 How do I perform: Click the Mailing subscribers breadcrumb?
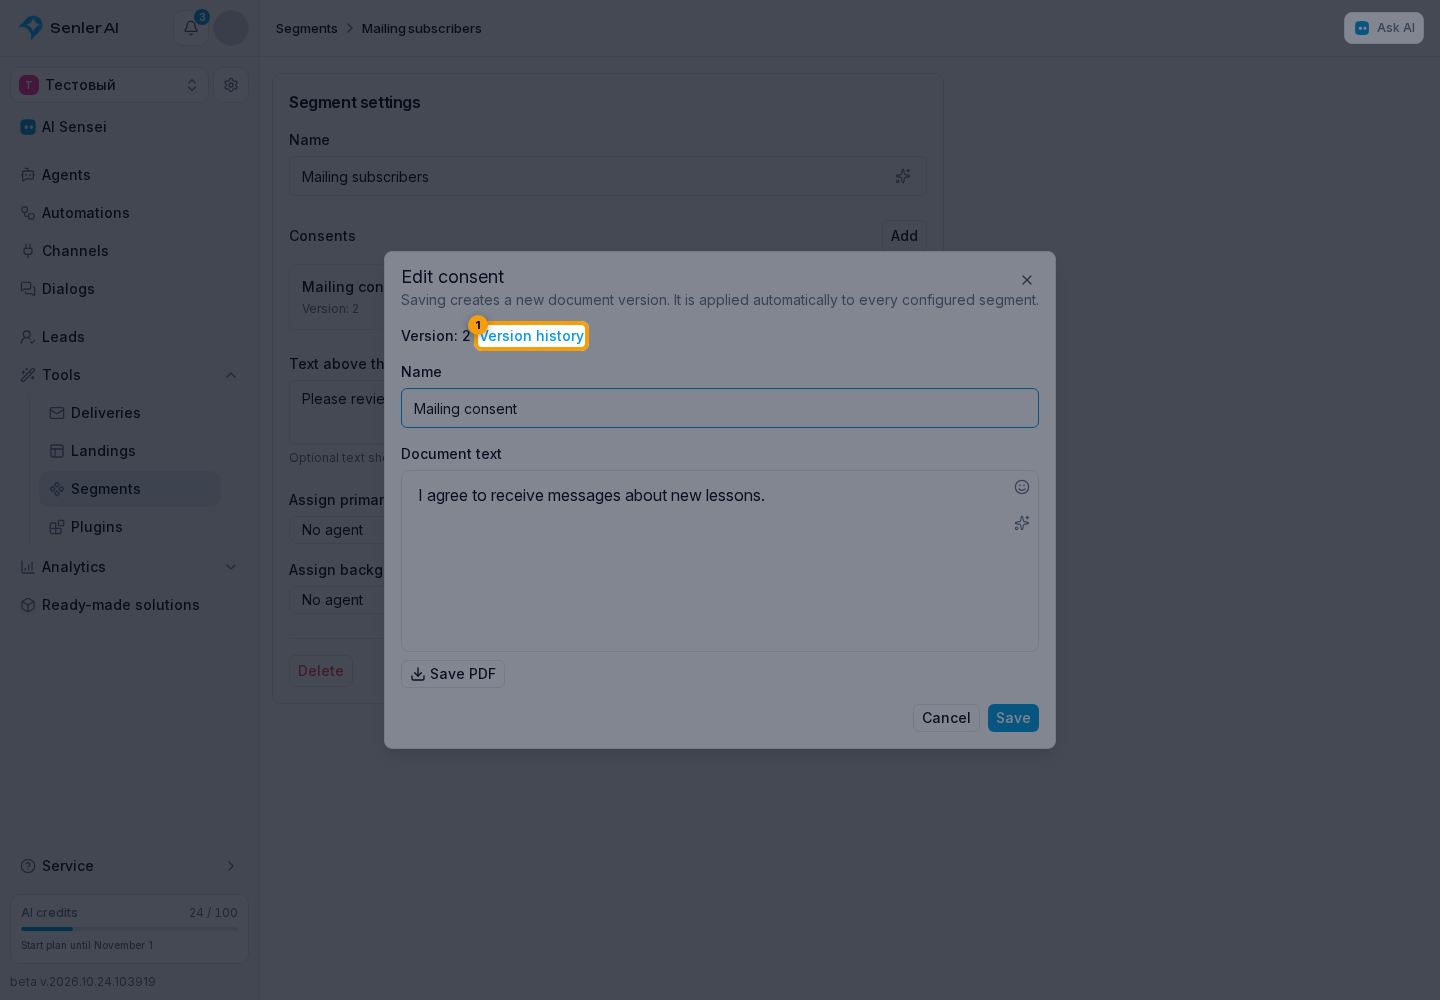point(421,28)
